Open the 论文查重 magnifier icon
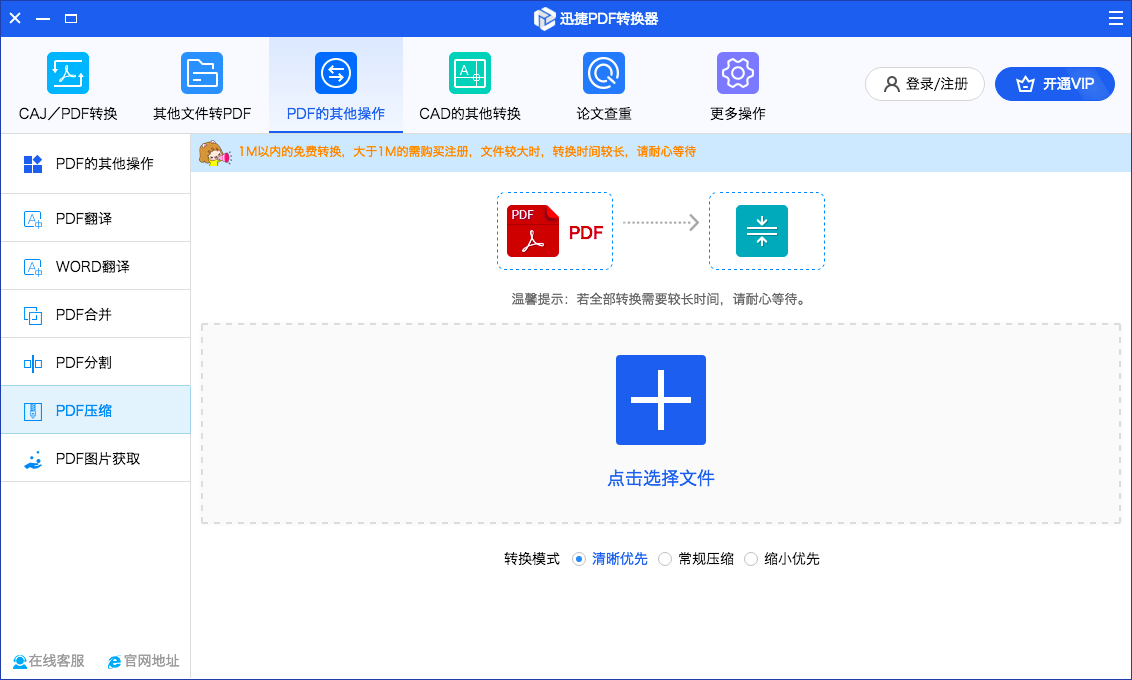The height and width of the screenshot is (680, 1132). click(x=604, y=73)
